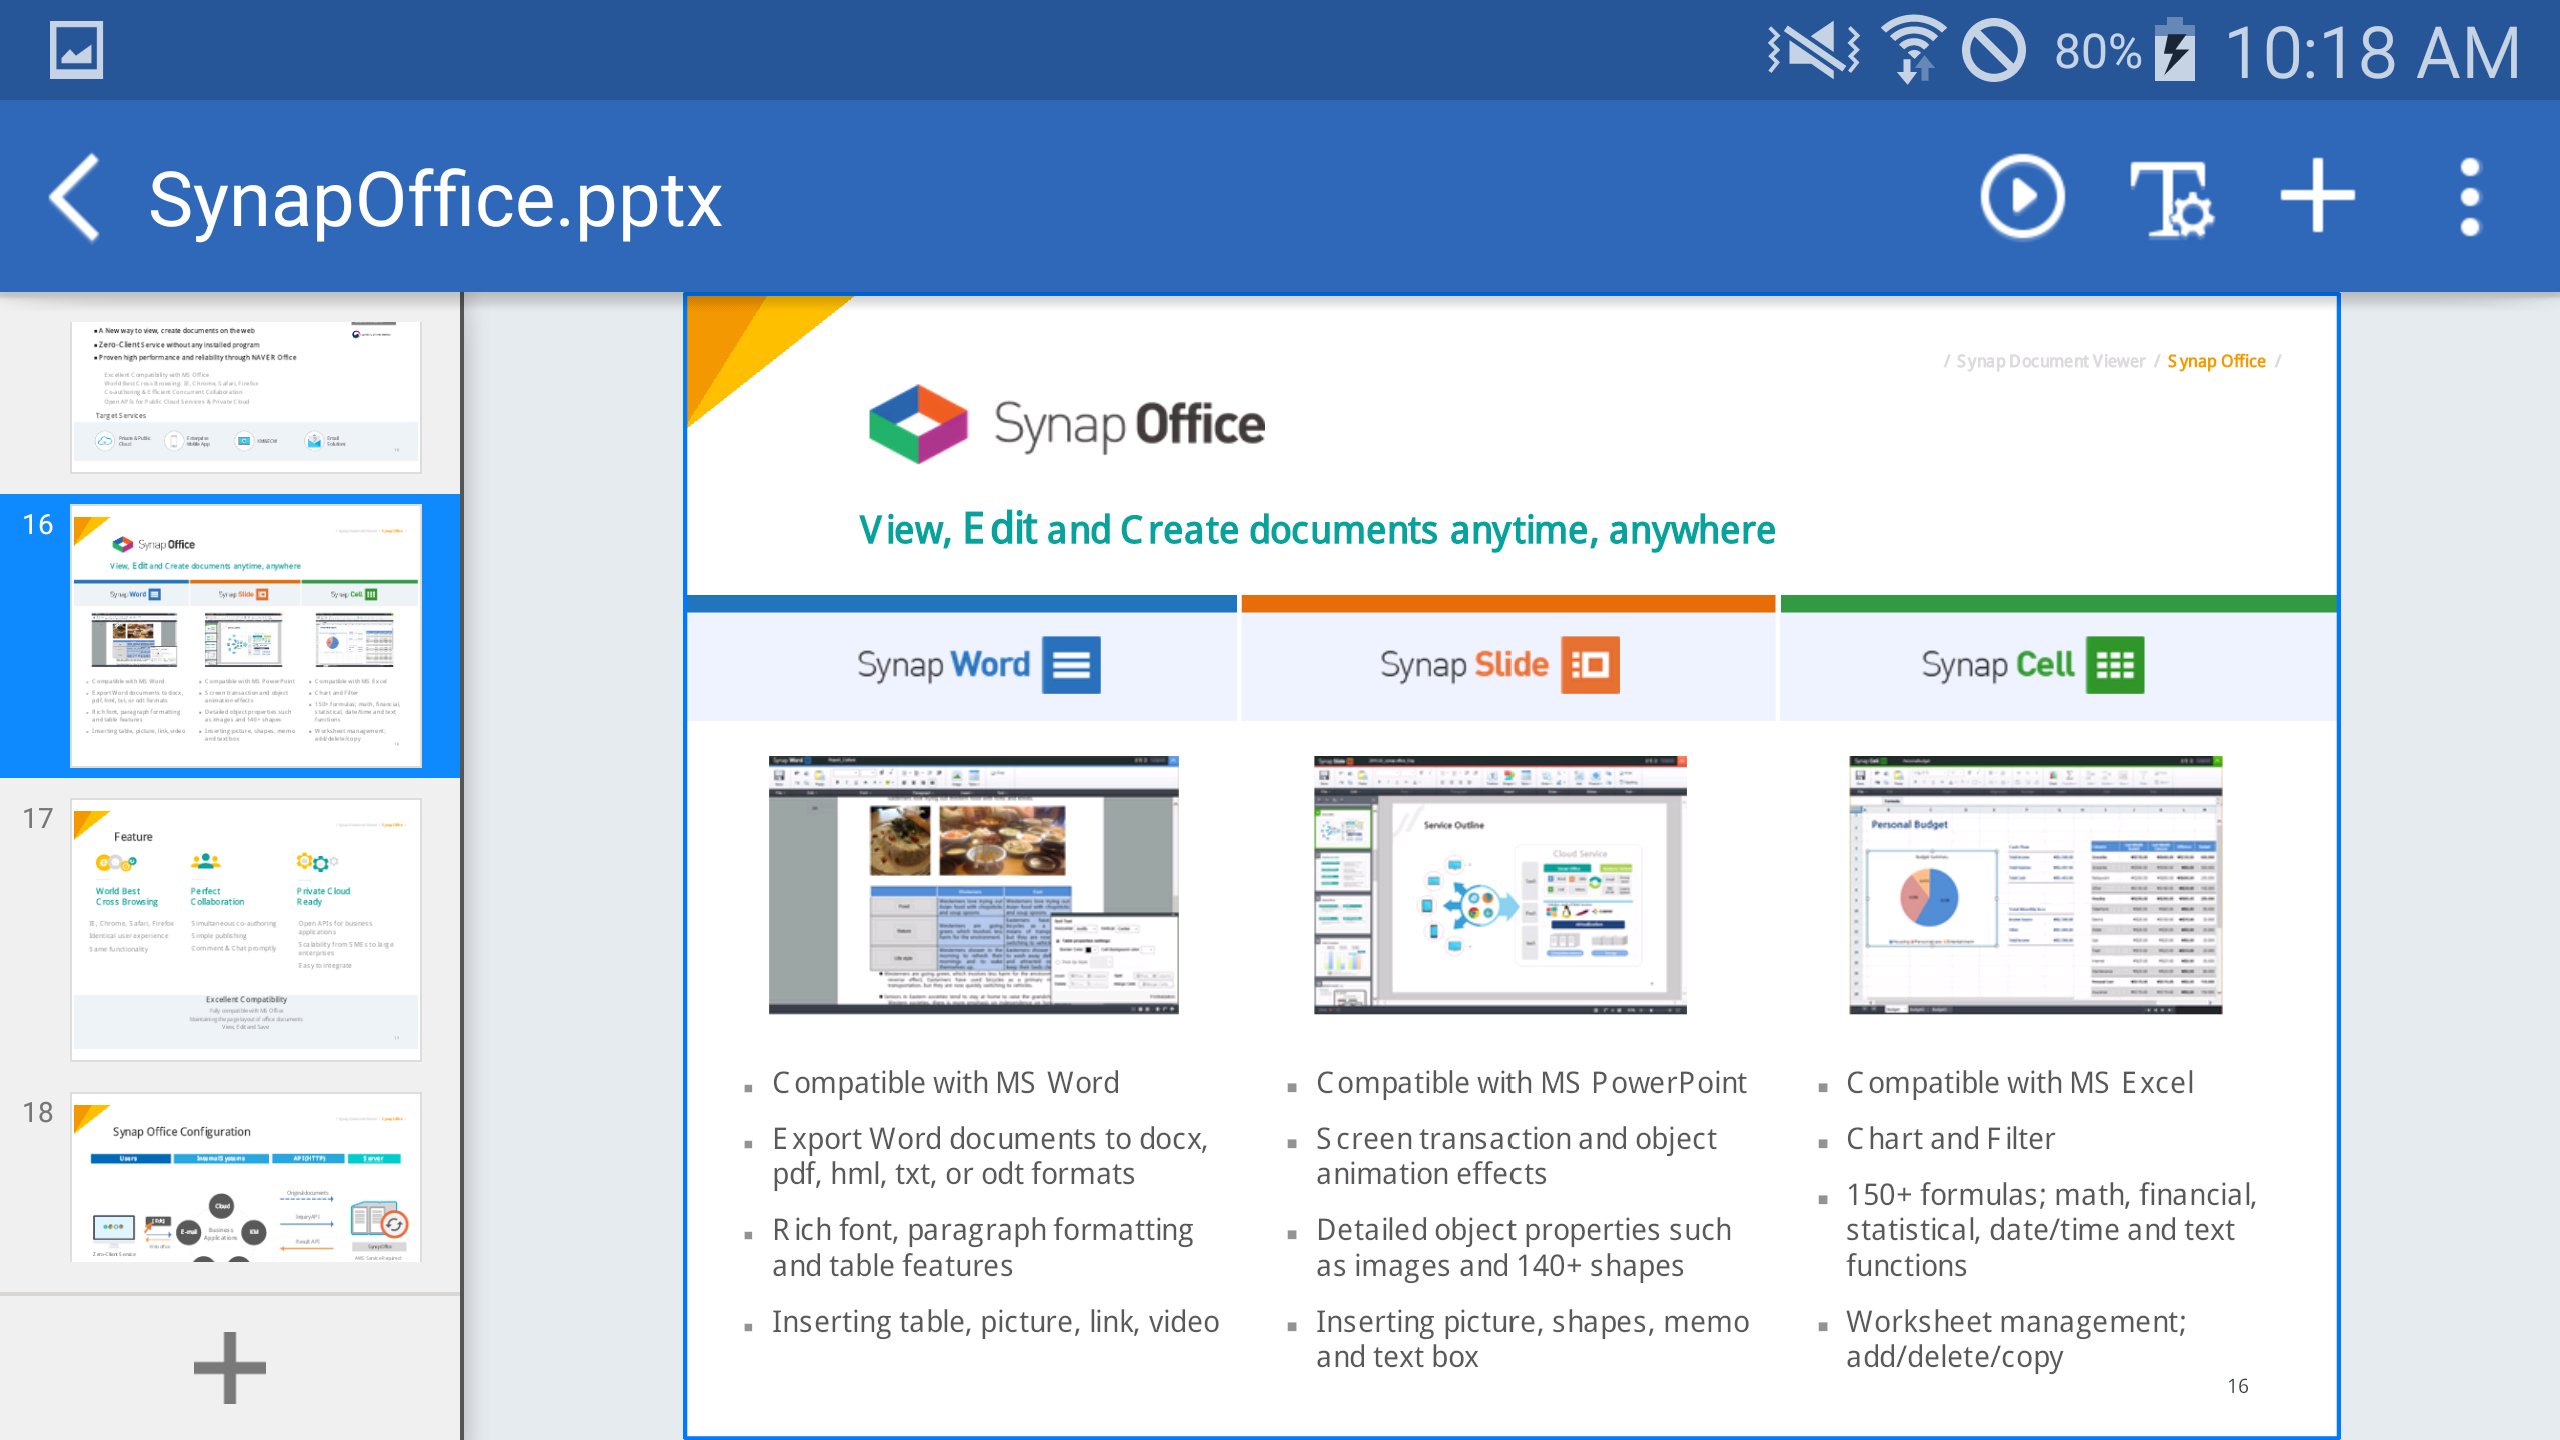The width and height of the screenshot is (2560, 1440).
Task: Add new slide at panel bottom
Action: click(230, 1367)
